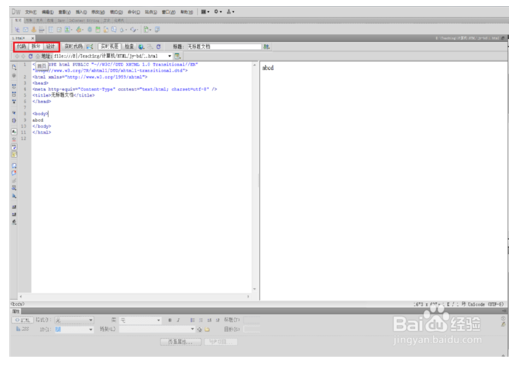
Task: Switch to Code view button
Action: [22, 47]
